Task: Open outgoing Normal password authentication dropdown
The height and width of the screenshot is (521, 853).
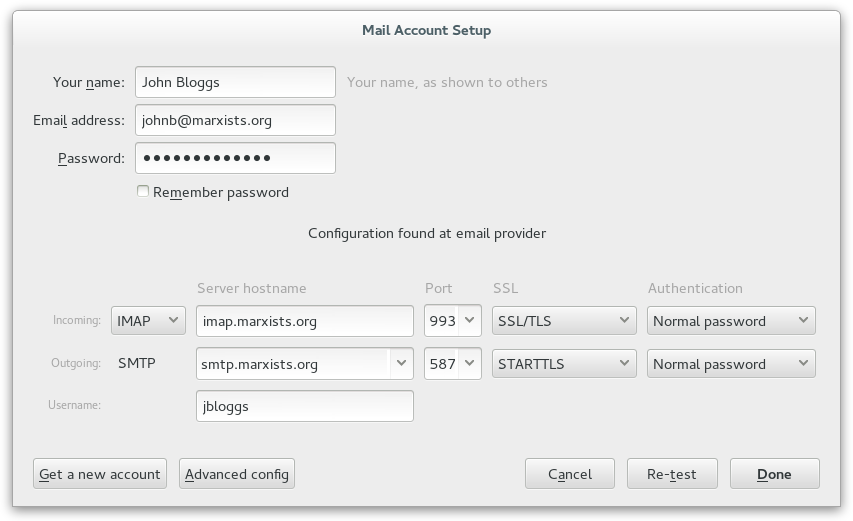Action: (x=731, y=364)
